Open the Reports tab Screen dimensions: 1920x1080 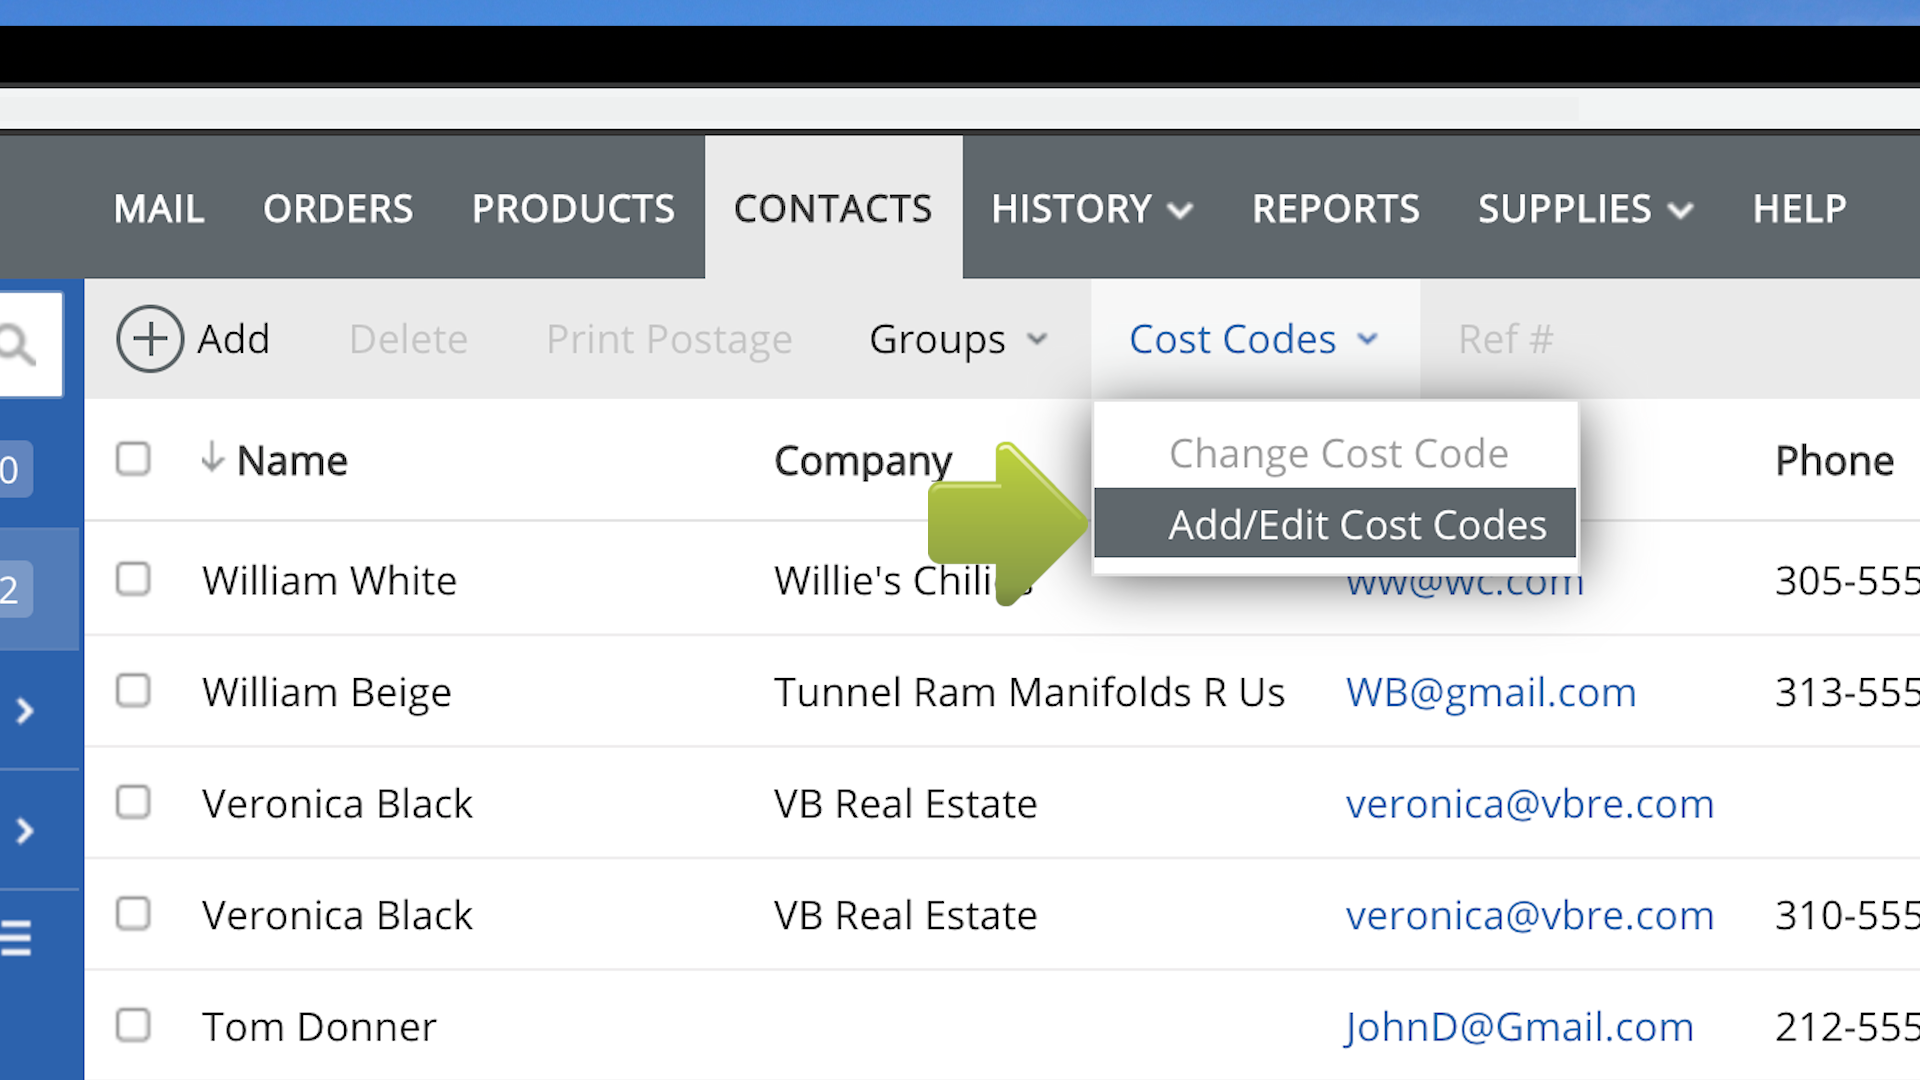[1335, 209]
